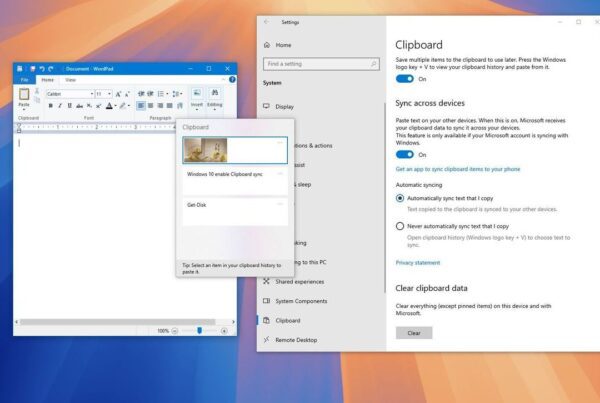Click the Cut scissors icon in WordPad
This screenshot has height=403, width=600.
(x=37, y=91)
